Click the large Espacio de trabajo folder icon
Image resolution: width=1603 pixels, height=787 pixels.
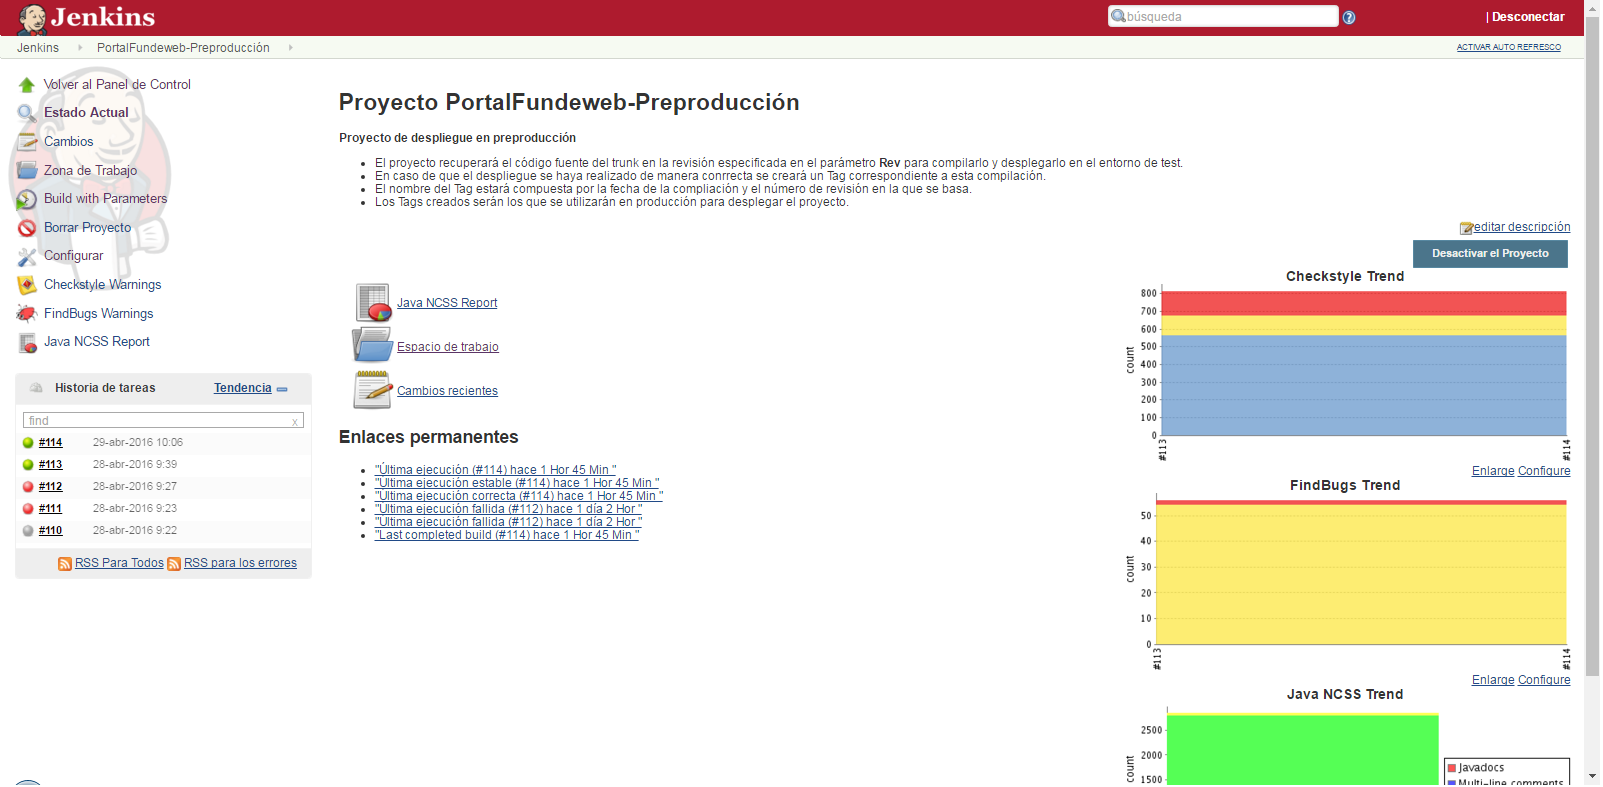tap(373, 345)
